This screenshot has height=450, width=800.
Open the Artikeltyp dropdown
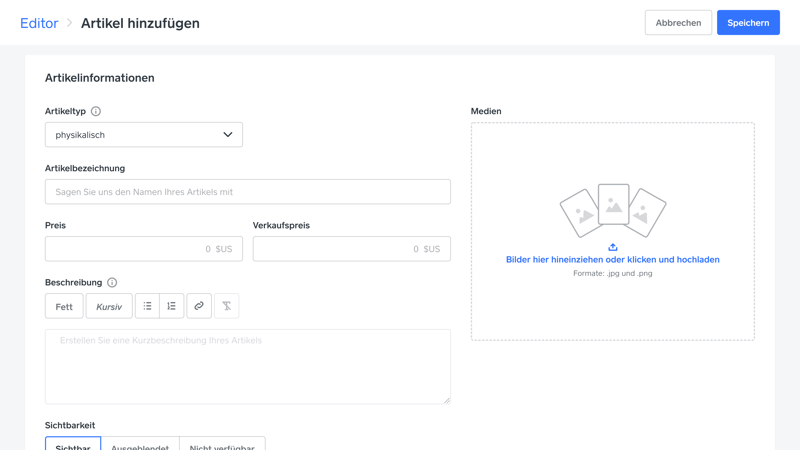(x=143, y=135)
